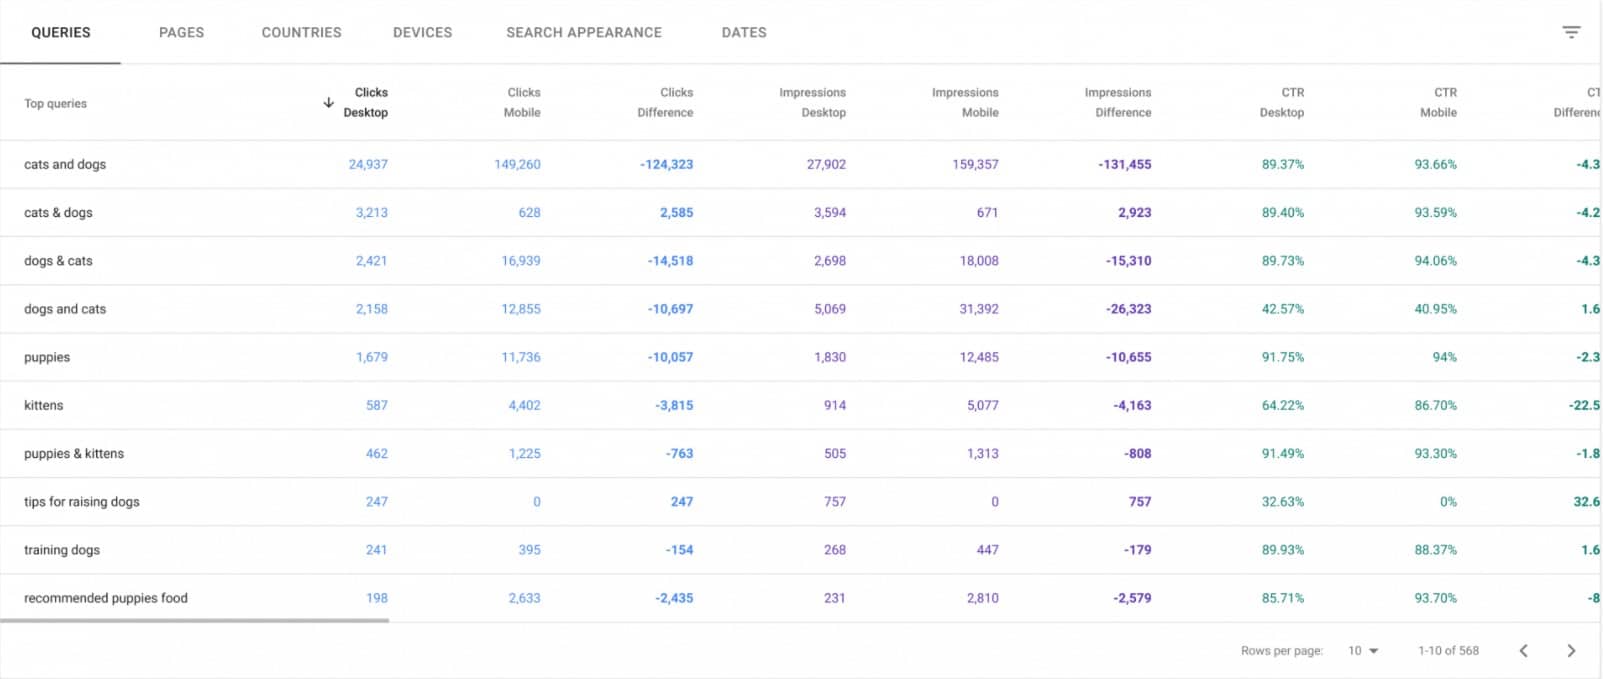
Task: Open the Devices tab
Action: click(422, 33)
